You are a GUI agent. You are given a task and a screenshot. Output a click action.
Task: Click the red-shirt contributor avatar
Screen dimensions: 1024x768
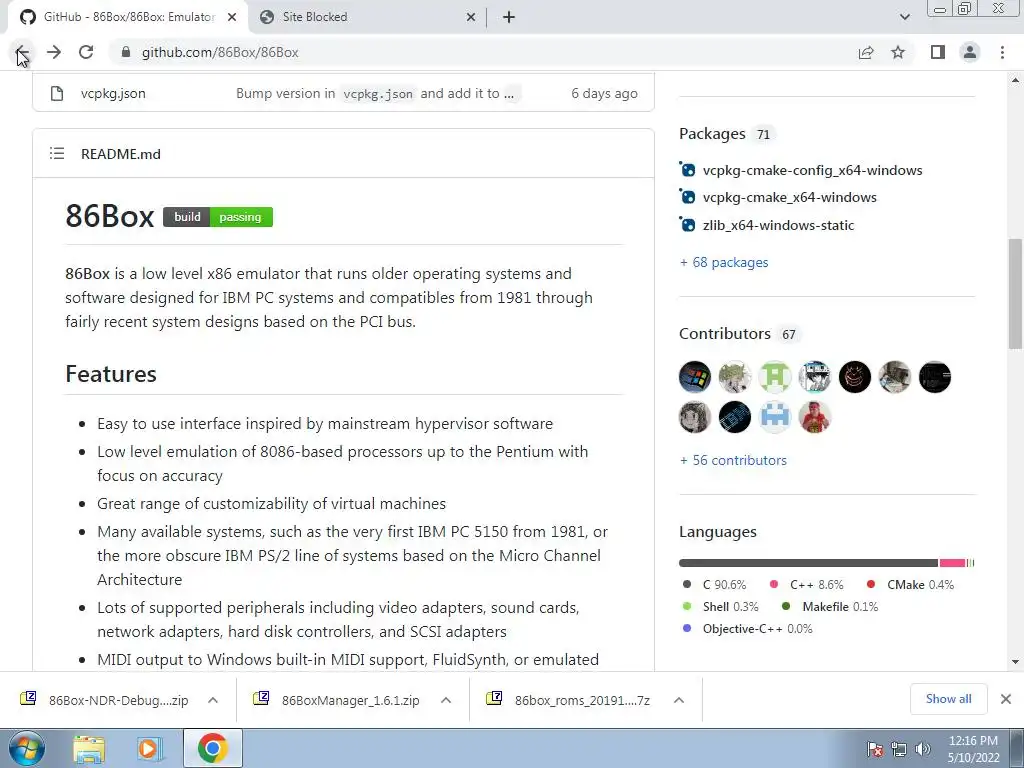click(x=814, y=417)
